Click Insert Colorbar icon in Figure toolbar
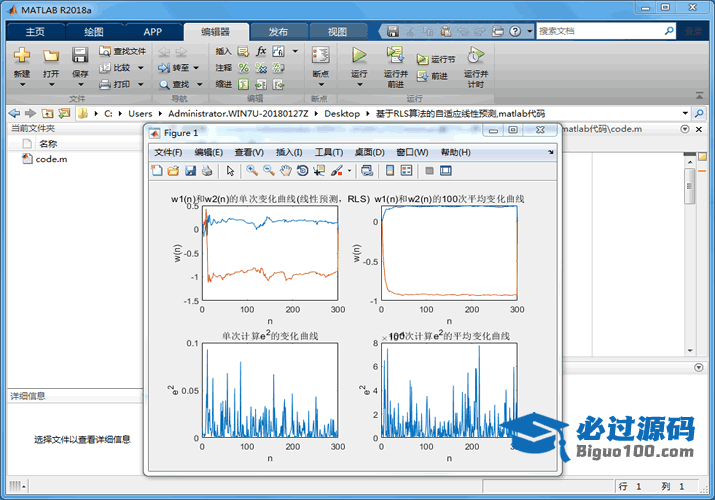 (x=389, y=170)
